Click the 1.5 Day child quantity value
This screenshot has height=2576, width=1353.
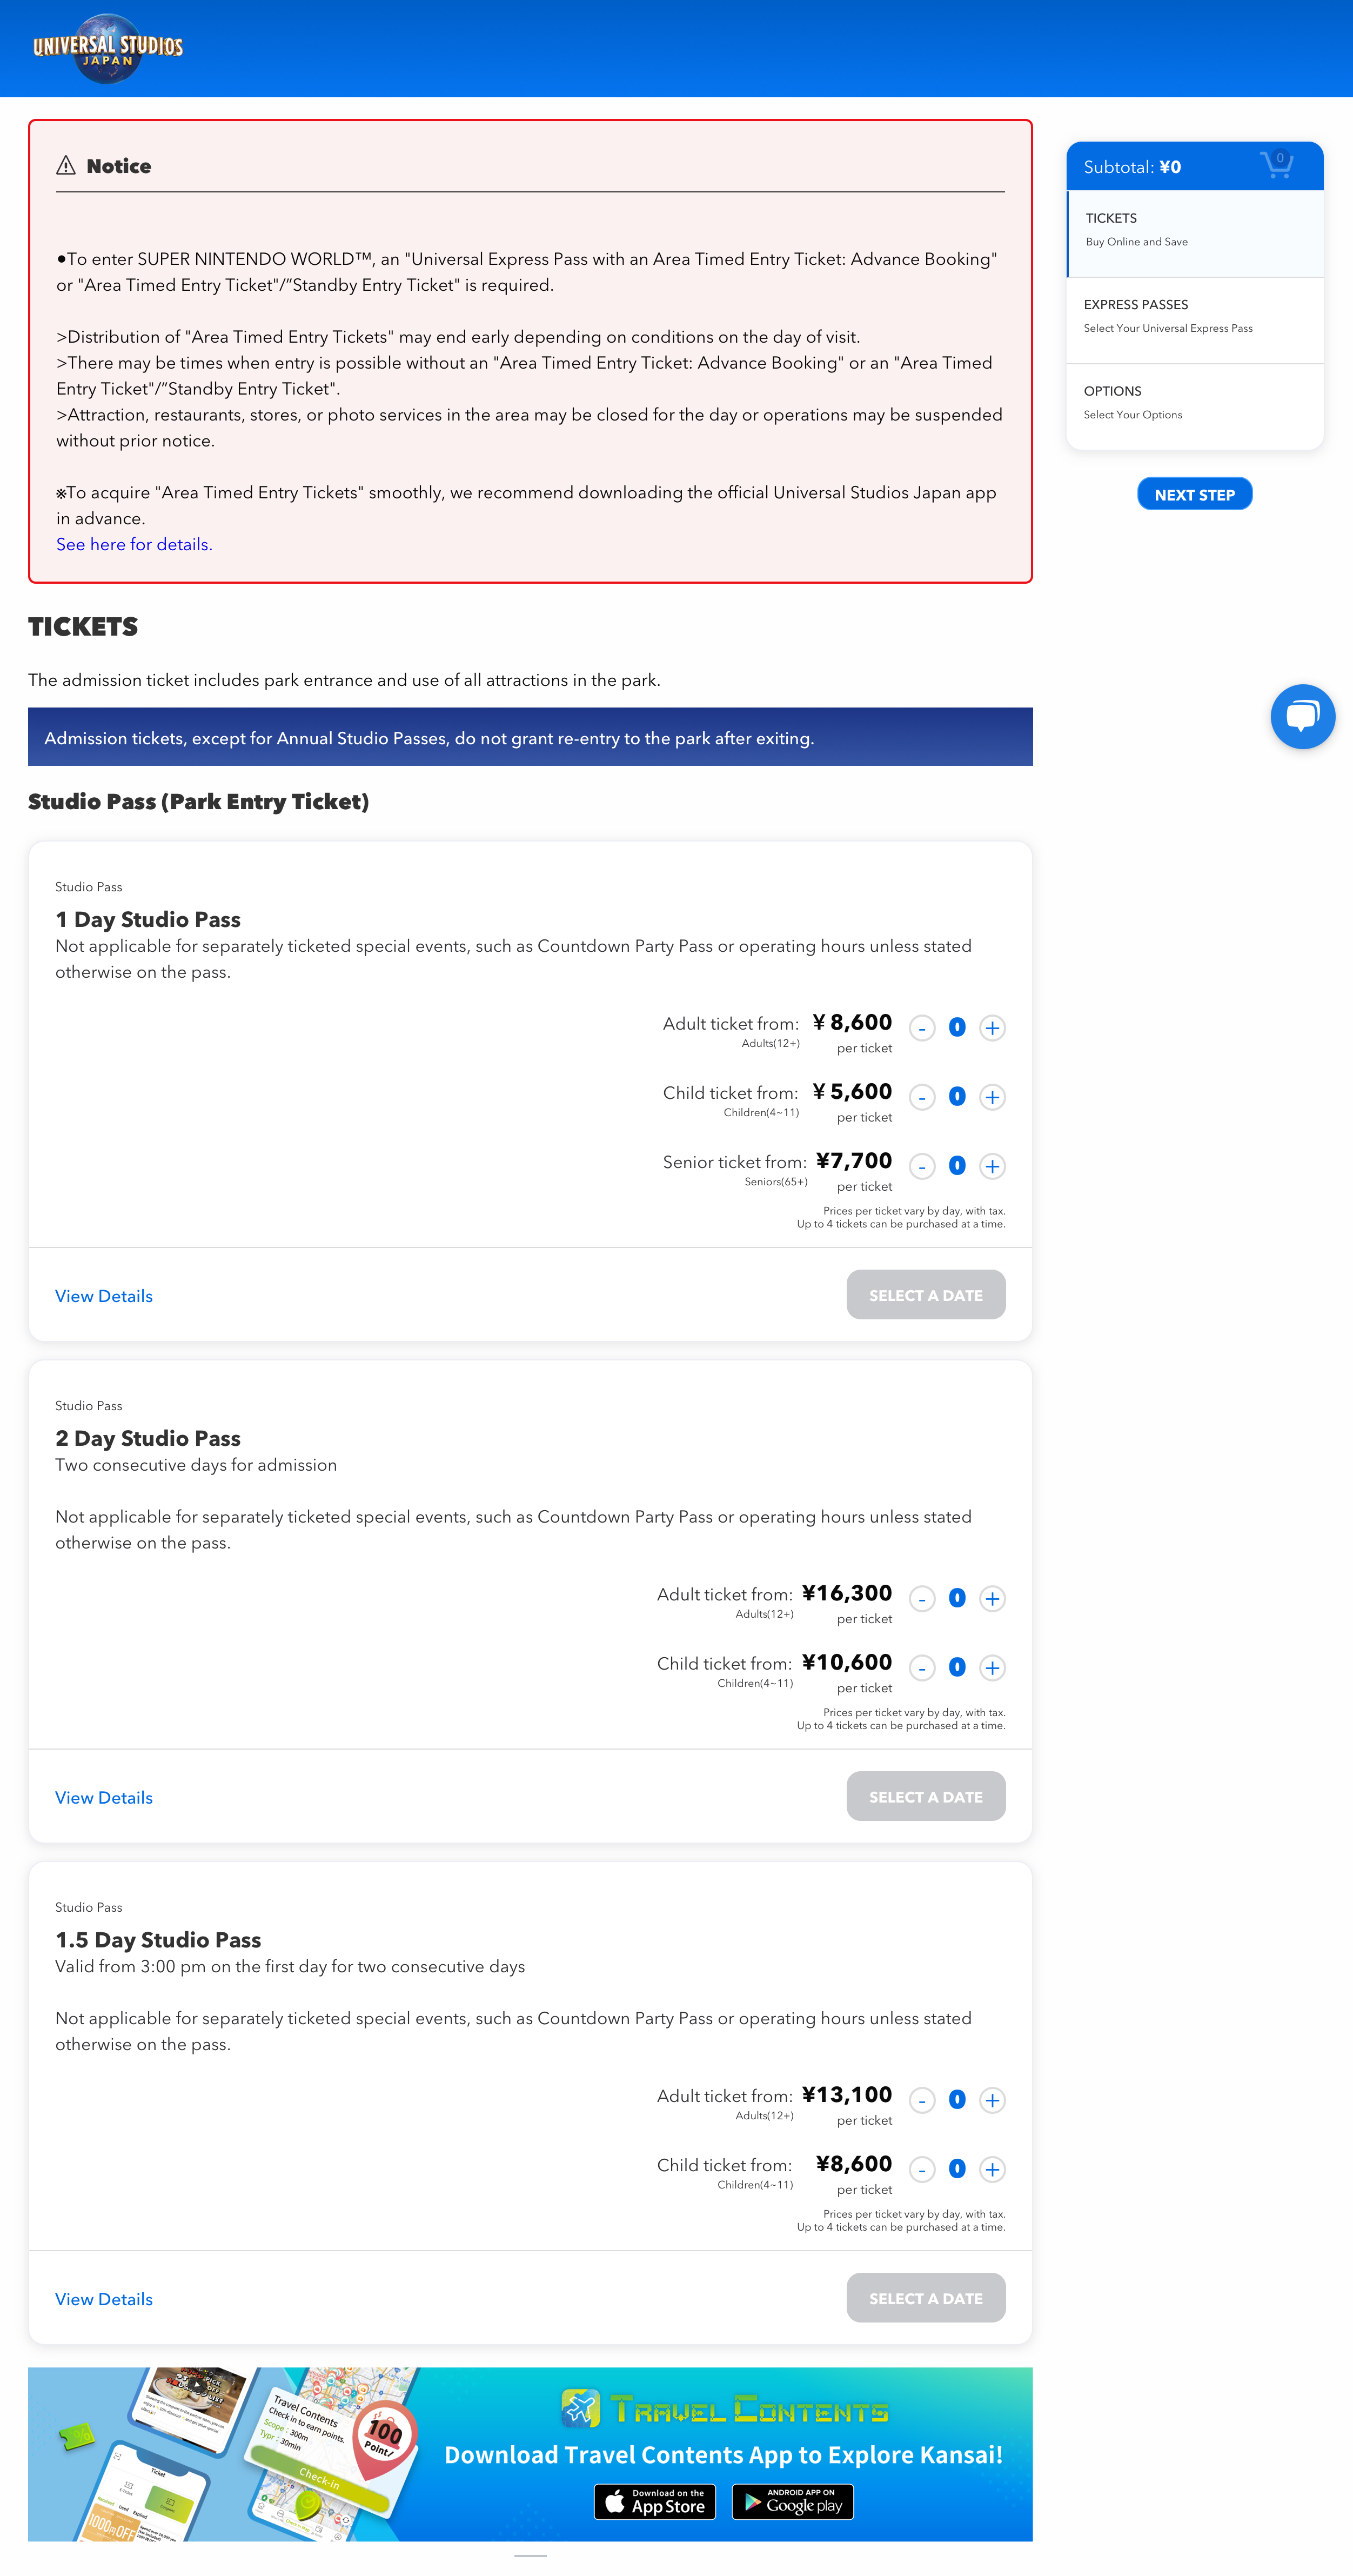957,2169
